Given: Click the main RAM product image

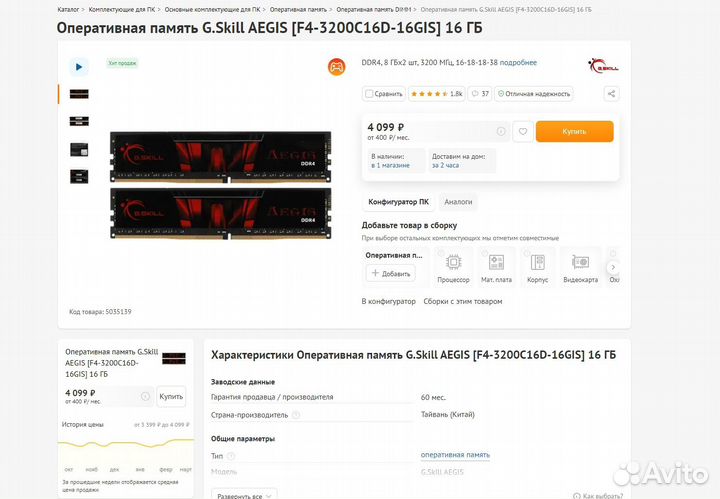Looking at the screenshot, I should (x=220, y=185).
